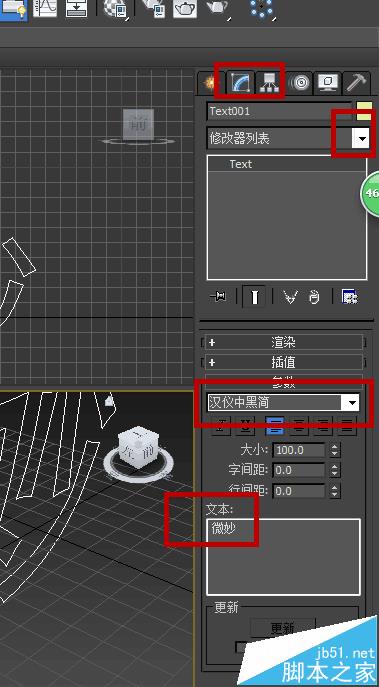Click the 字间距 kerning value field
The height and width of the screenshot is (687, 379).
pyautogui.click(x=299, y=470)
